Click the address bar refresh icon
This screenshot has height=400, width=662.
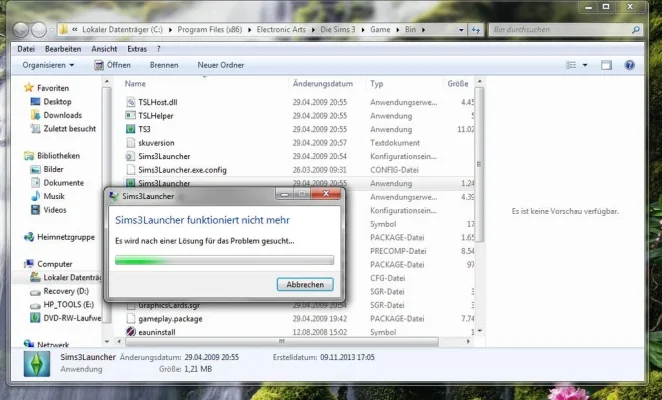[x=476, y=30]
